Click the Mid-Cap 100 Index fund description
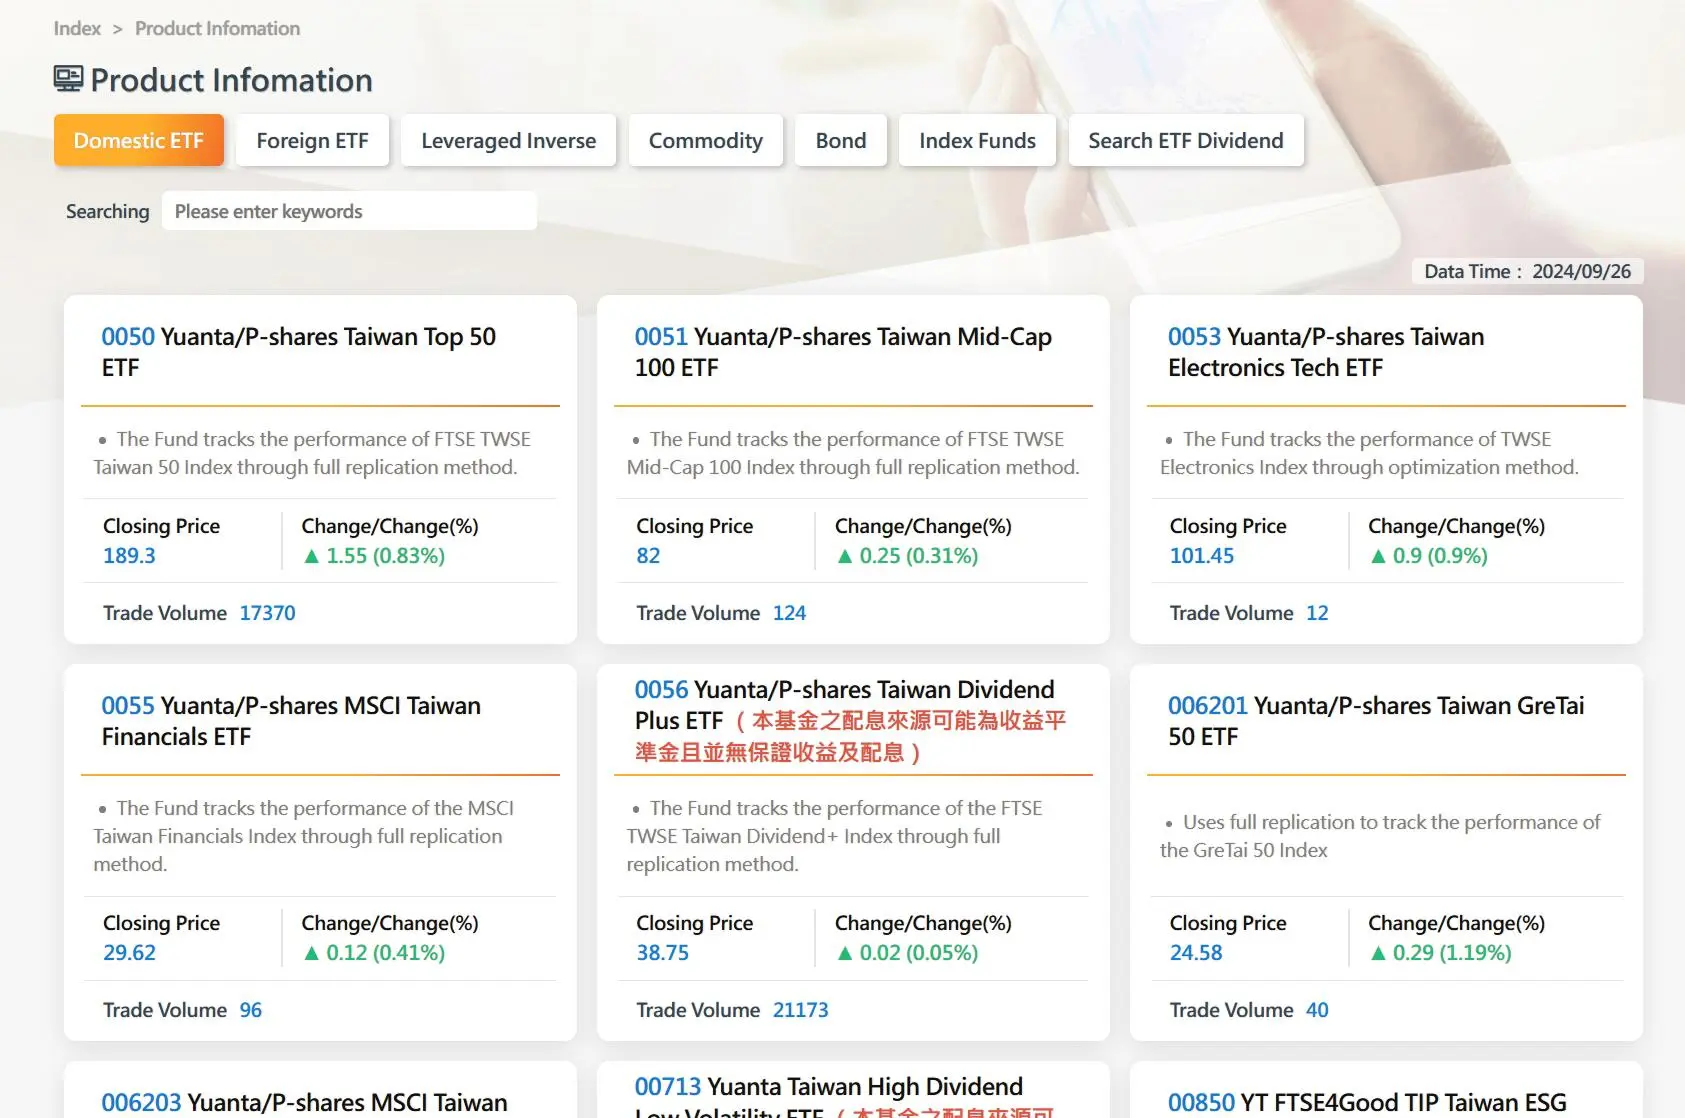Image resolution: width=1685 pixels, height=1118 pixels. pos(853,453)
